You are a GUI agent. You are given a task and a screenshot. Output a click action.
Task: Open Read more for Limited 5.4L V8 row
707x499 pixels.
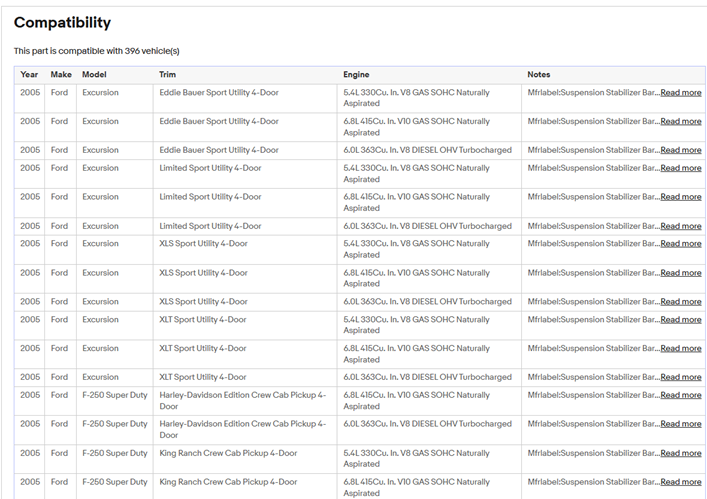point(680,169)
